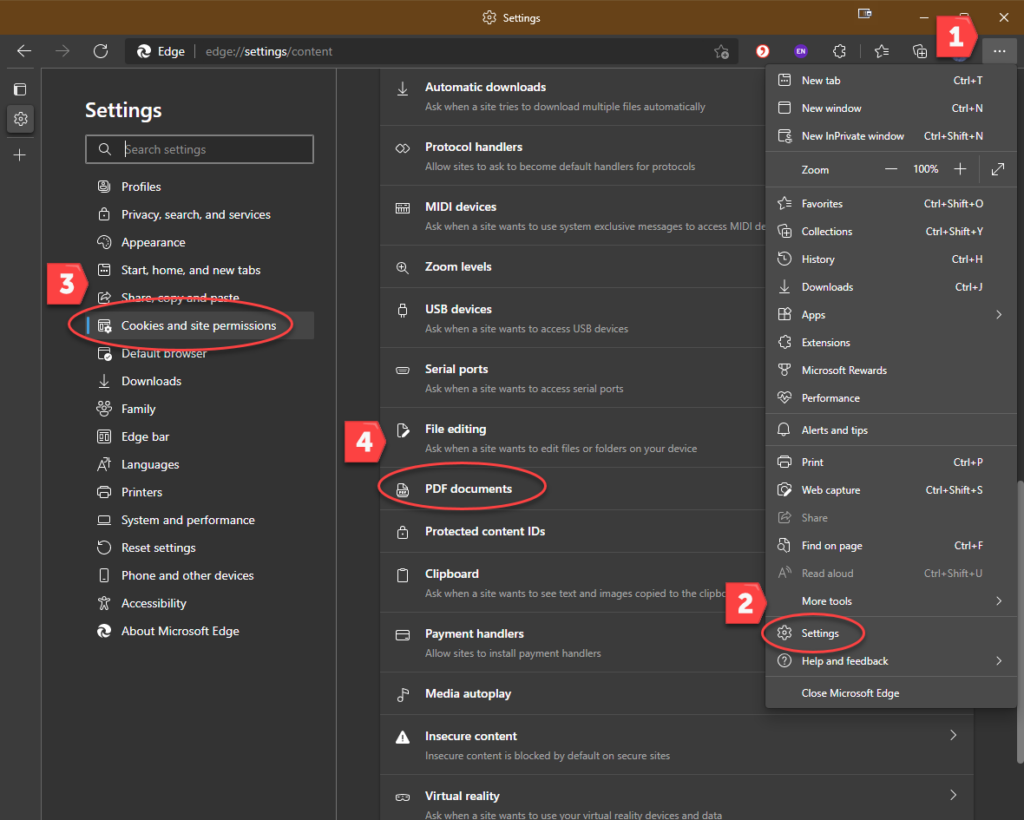Click the zoom in plus button
The width and height of the screenshot is (1024, 820).
click(960, 169)
